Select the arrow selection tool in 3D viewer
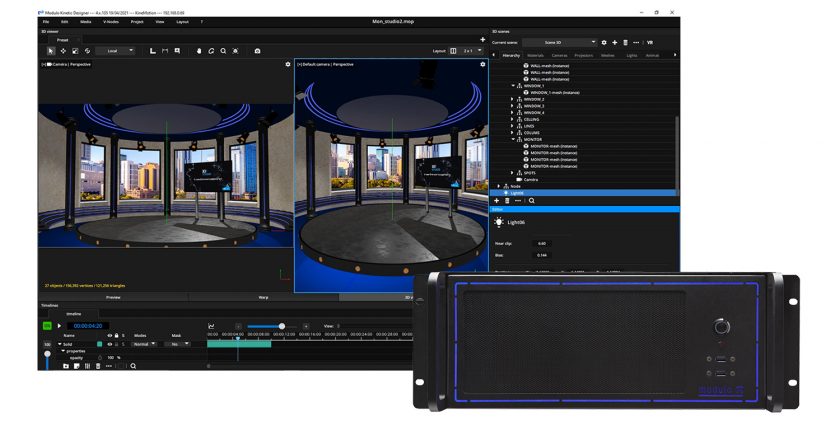 51,51
